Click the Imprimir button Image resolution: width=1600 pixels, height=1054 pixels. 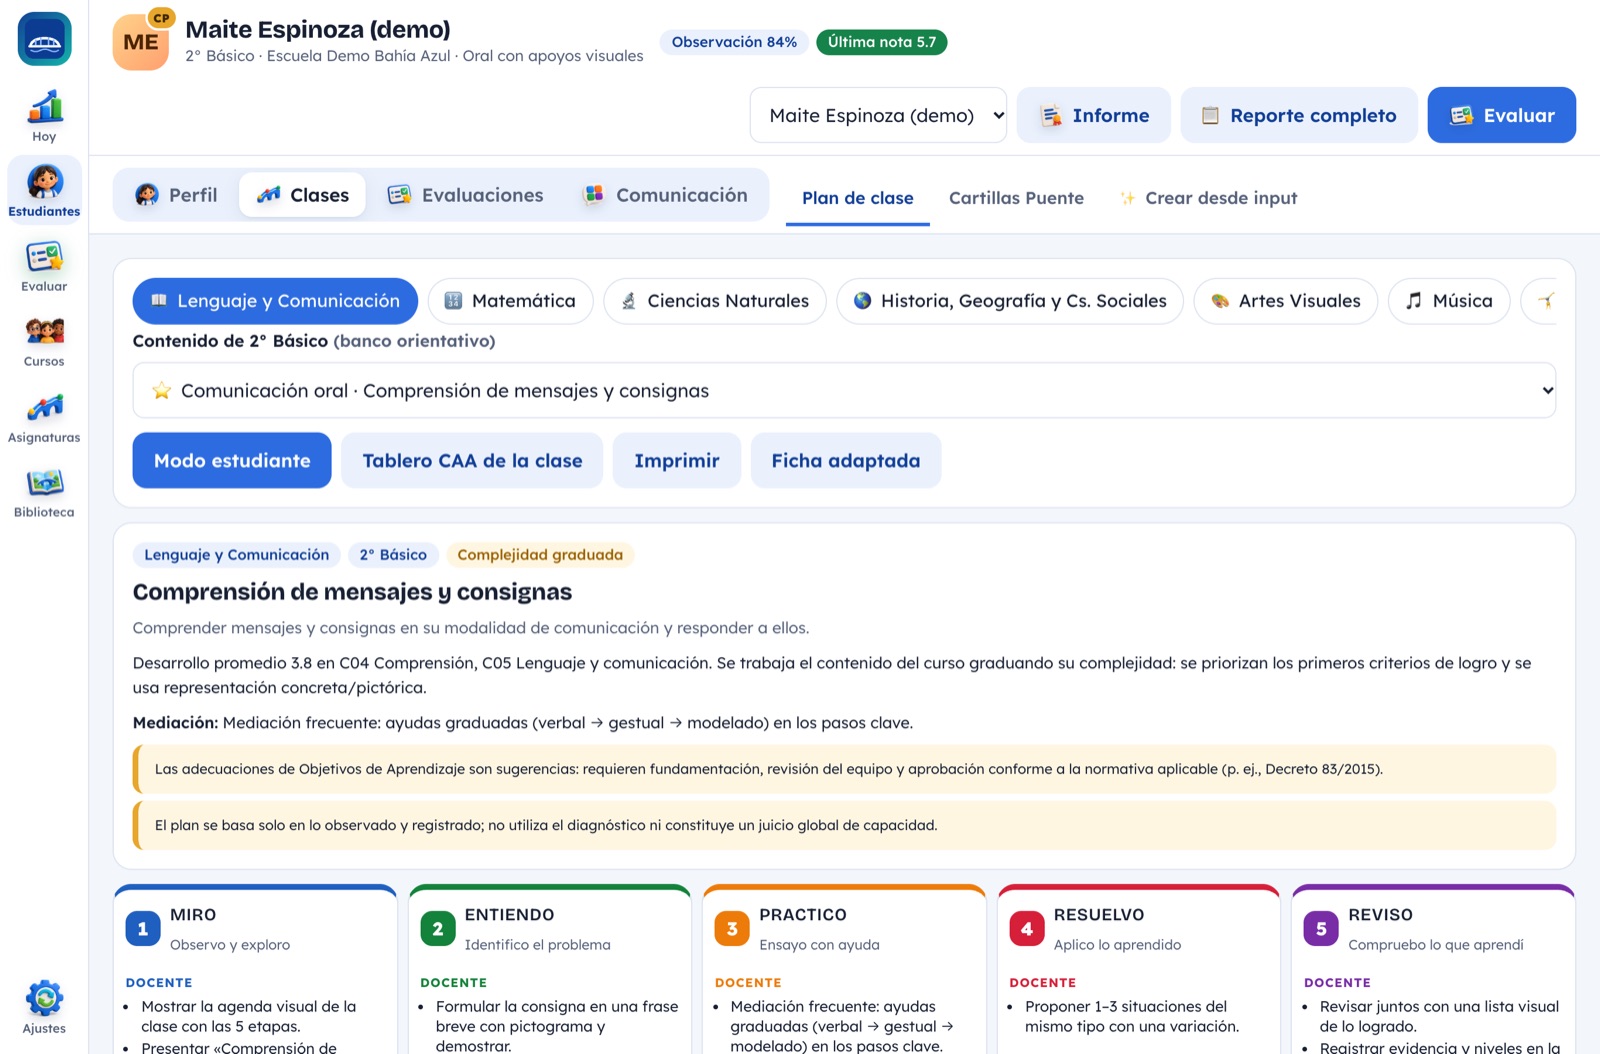click(677, 460)
